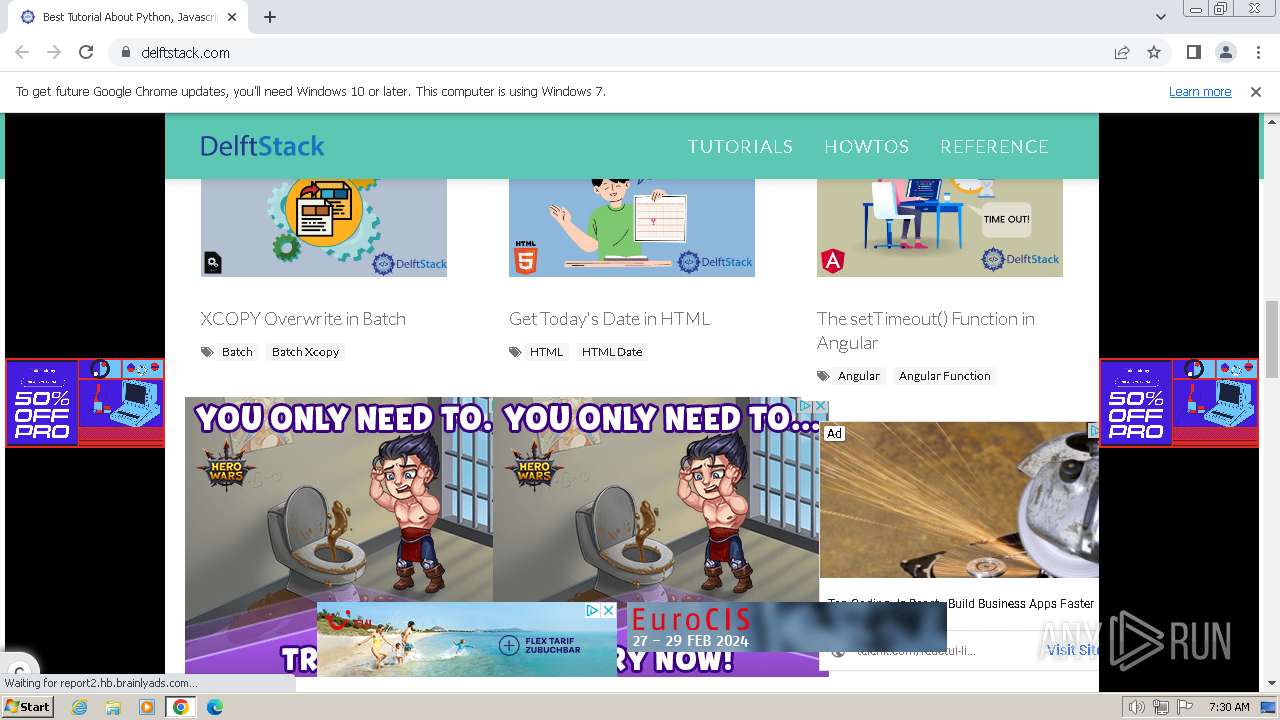Share this page icon in address bar
Viewport: 1280px width, 720px height.
(1122, 52)
